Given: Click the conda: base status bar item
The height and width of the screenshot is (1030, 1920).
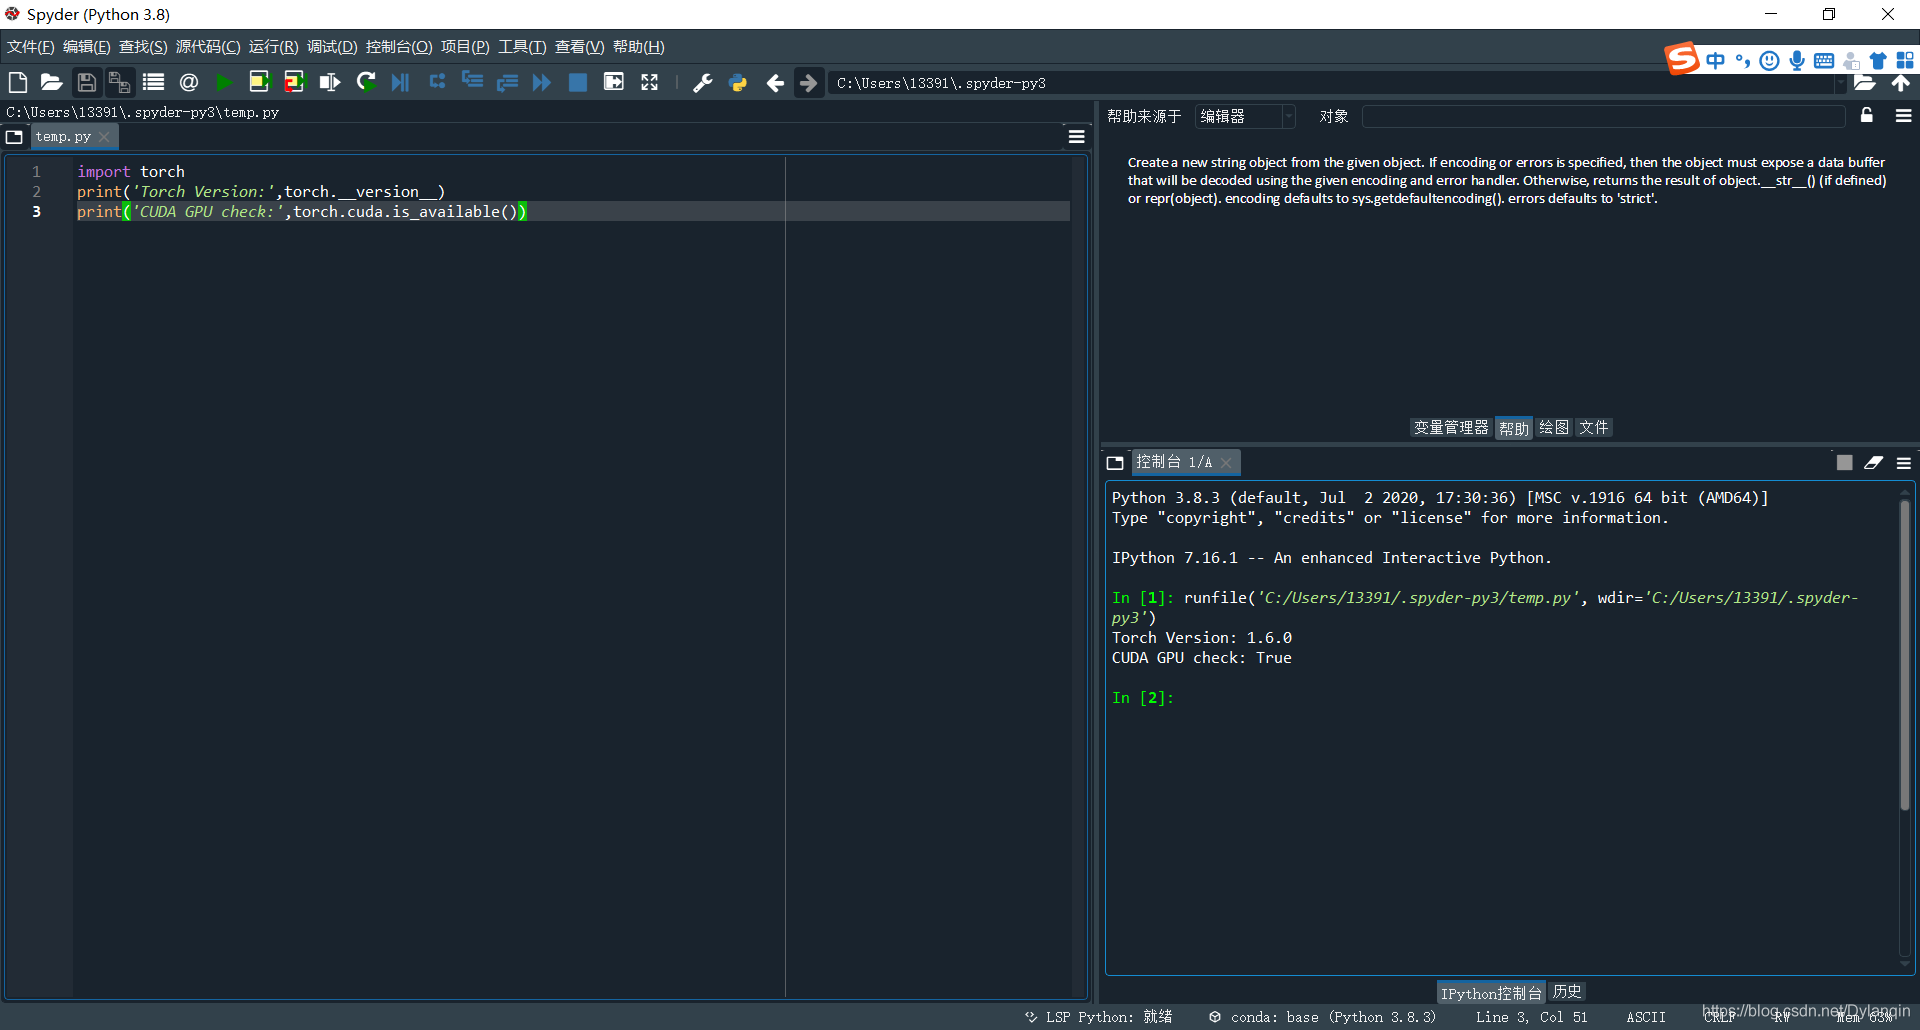Looking at the screenshot, I should pyautogui.click(x=1323, y=1017).
